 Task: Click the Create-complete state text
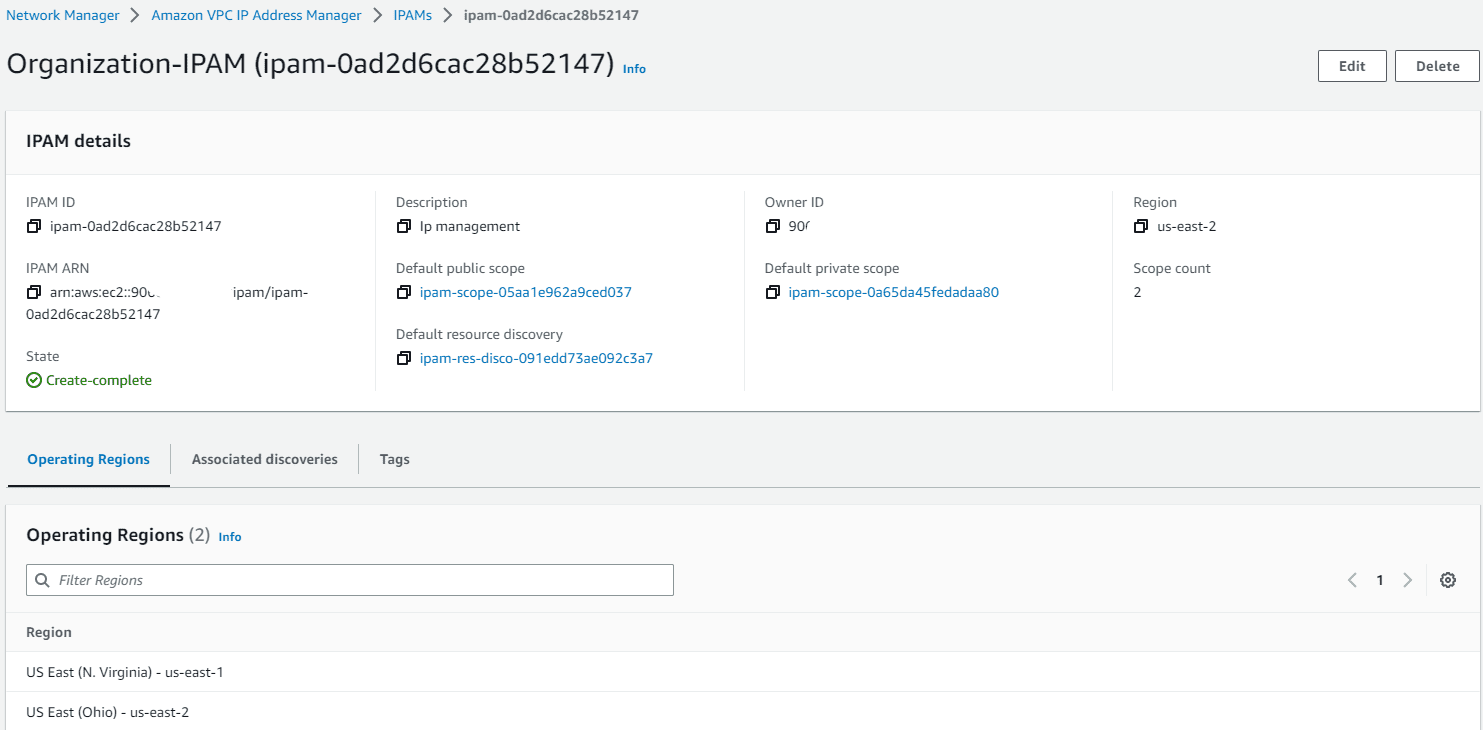(99, 380)
